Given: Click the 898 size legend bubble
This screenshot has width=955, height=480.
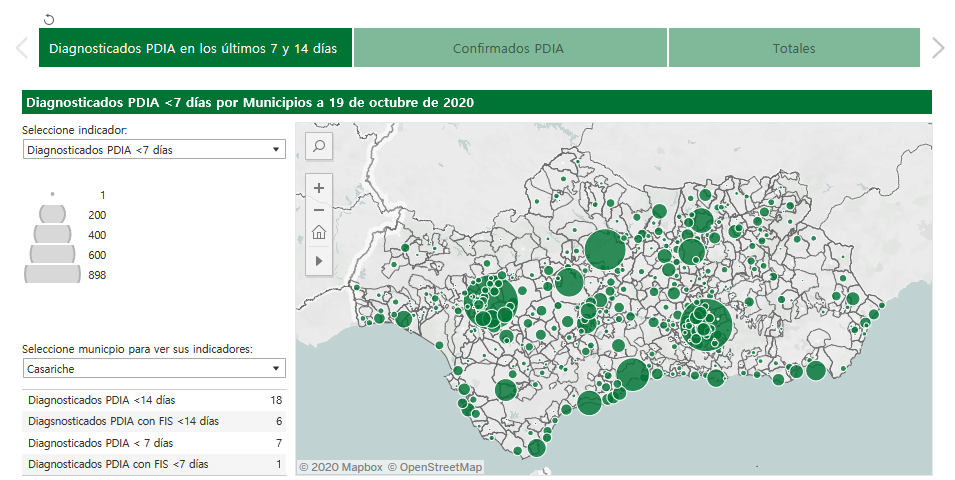Looking at the screenshot, I should (x=52, y=274).
